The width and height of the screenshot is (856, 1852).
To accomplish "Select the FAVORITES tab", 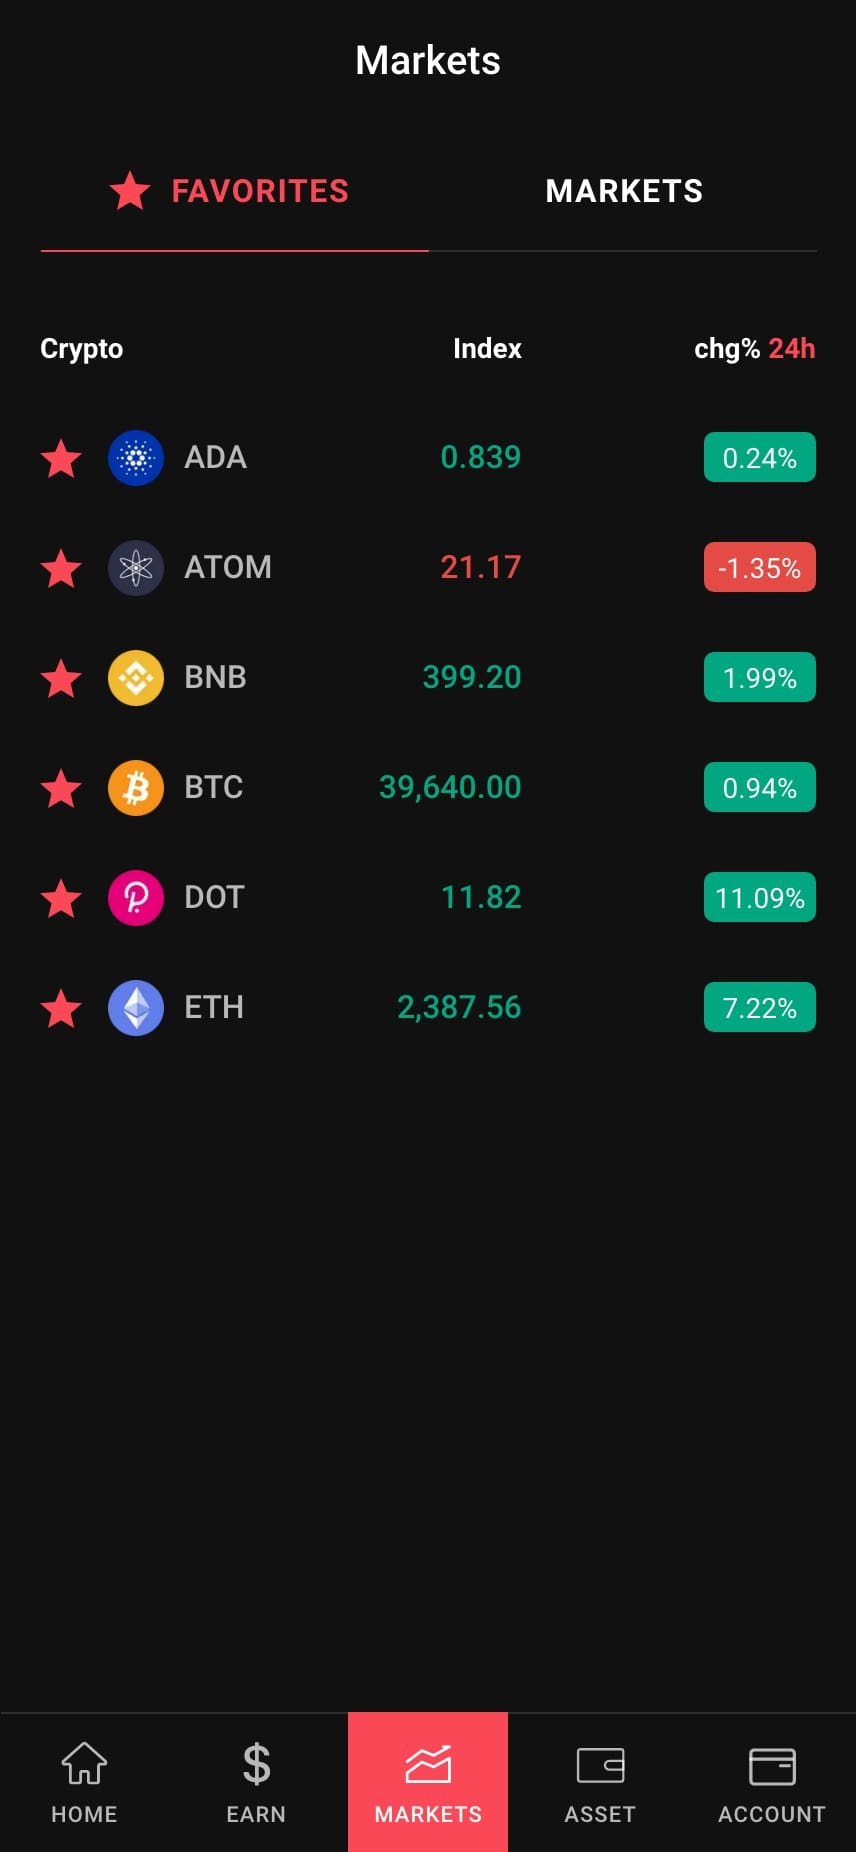I will 230,191.
